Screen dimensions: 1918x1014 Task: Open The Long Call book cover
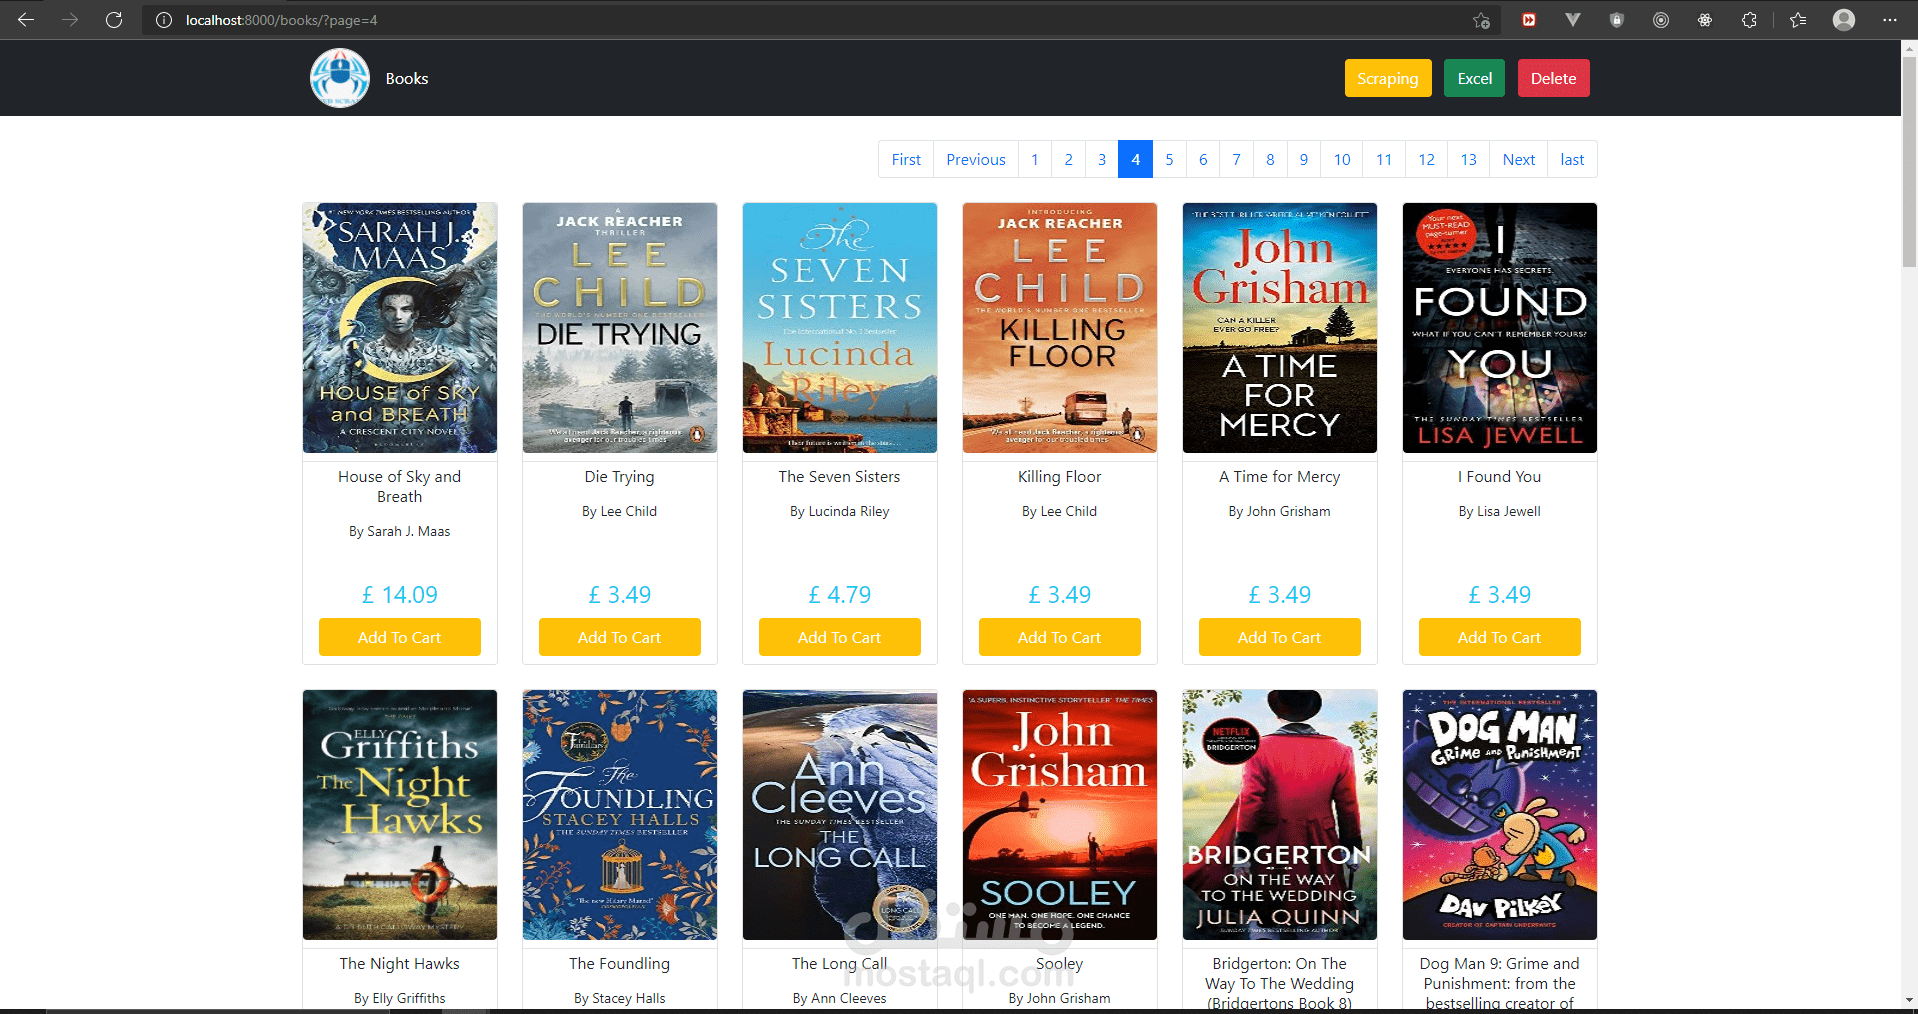tap(840, 815)
